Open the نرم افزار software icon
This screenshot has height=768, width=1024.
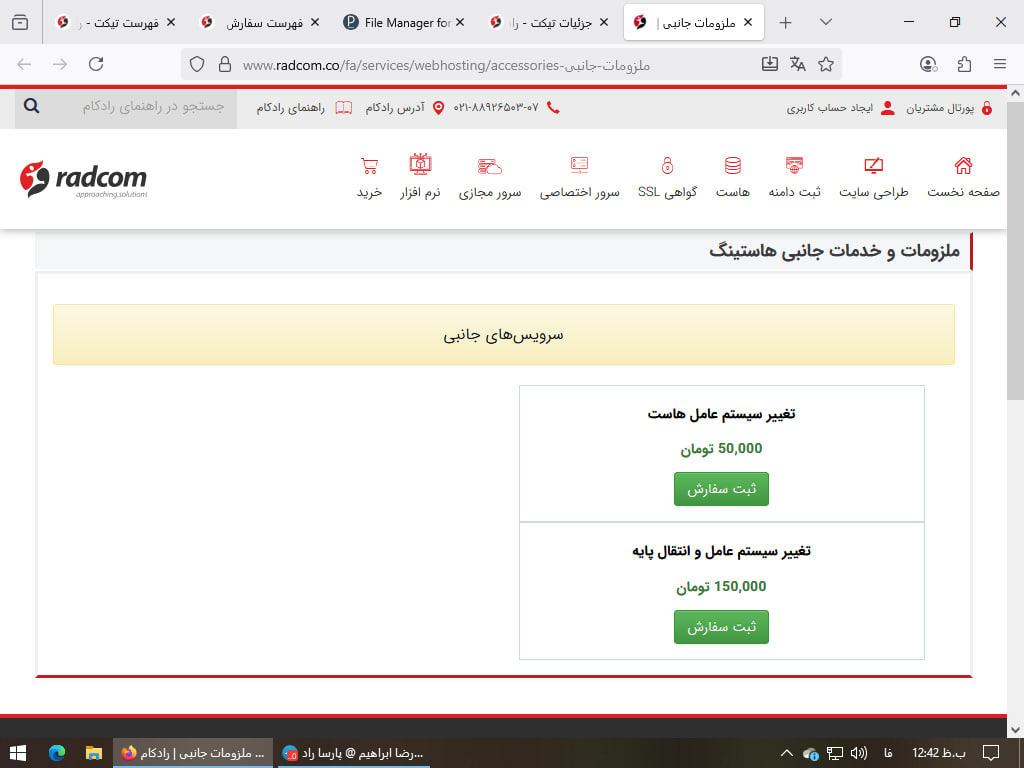point(420,166)
